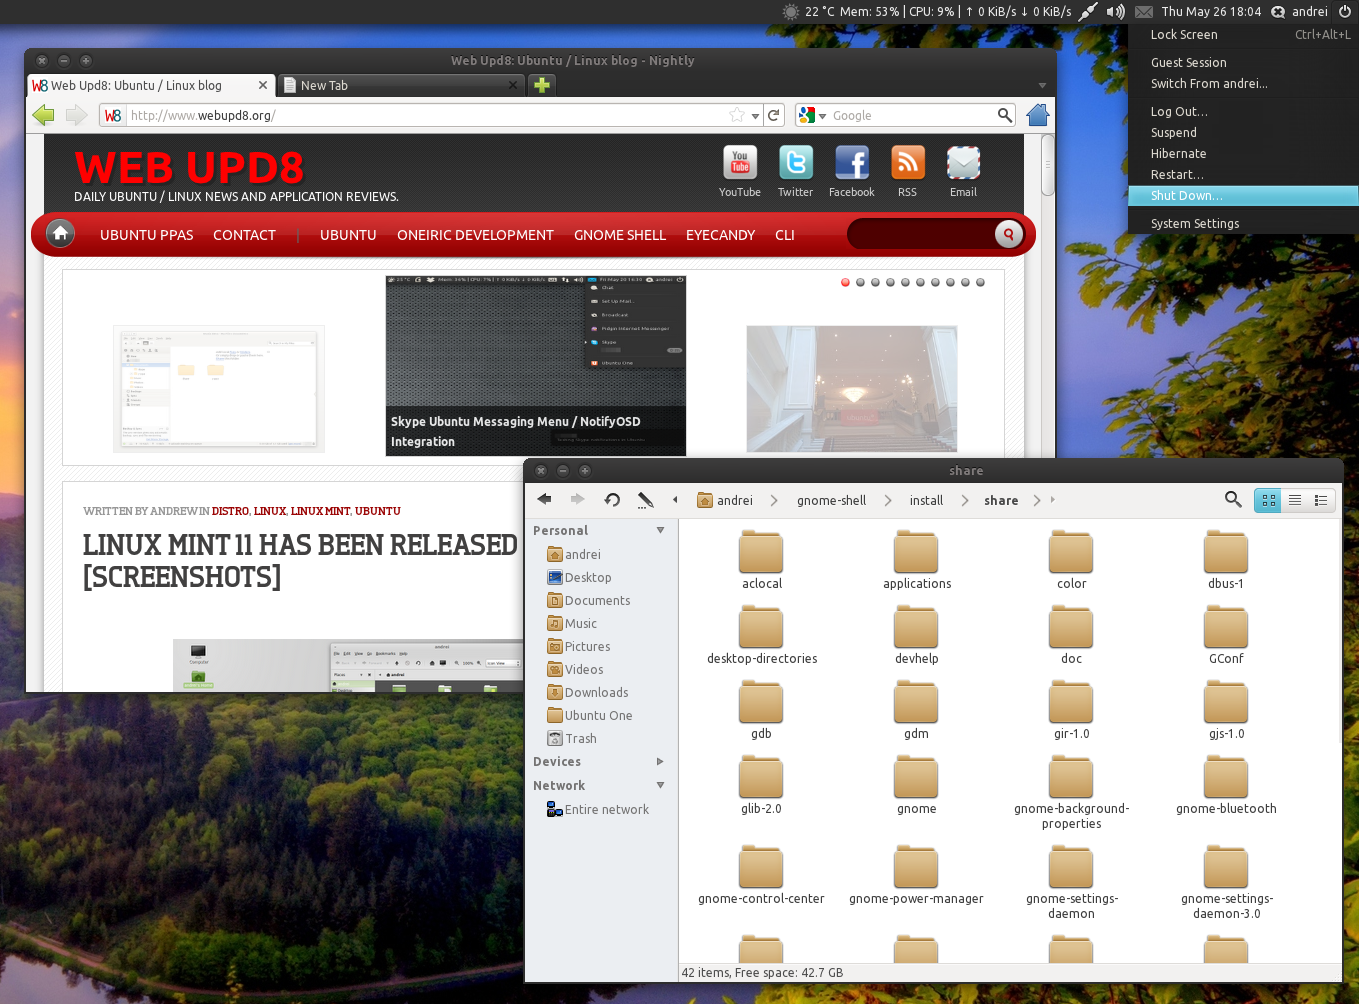Reload the page in the browser
The height and width of the screenshot is (1004, 1359).
773,115
